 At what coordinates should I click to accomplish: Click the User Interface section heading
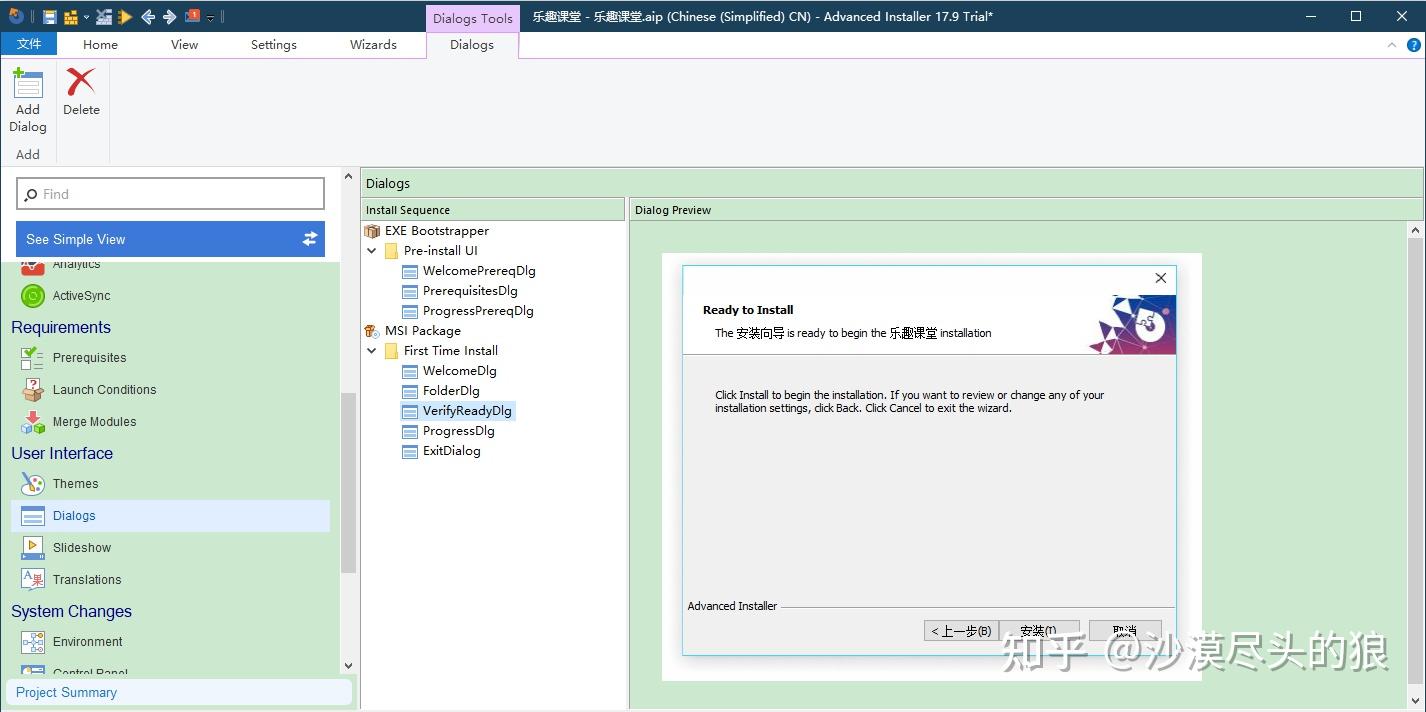(62, 453)
